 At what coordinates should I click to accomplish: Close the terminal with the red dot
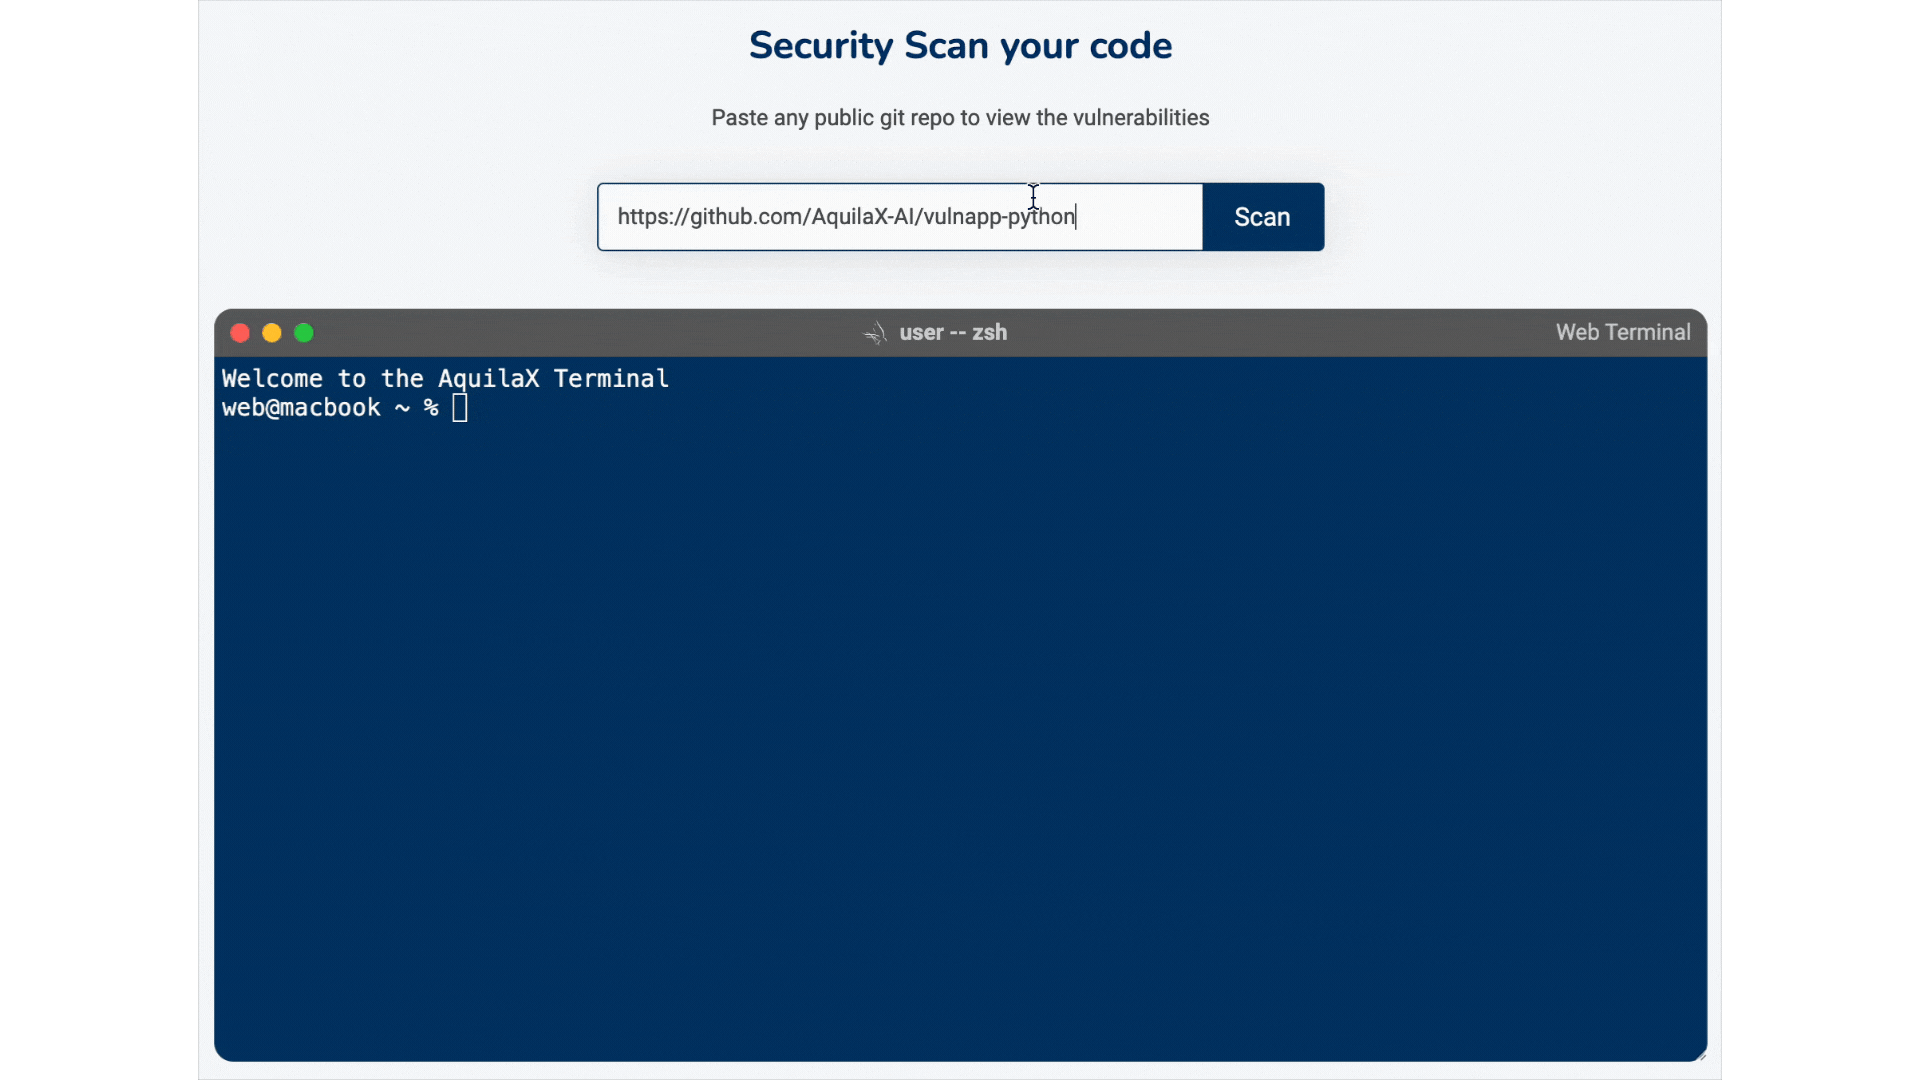(x=240, y=333)
